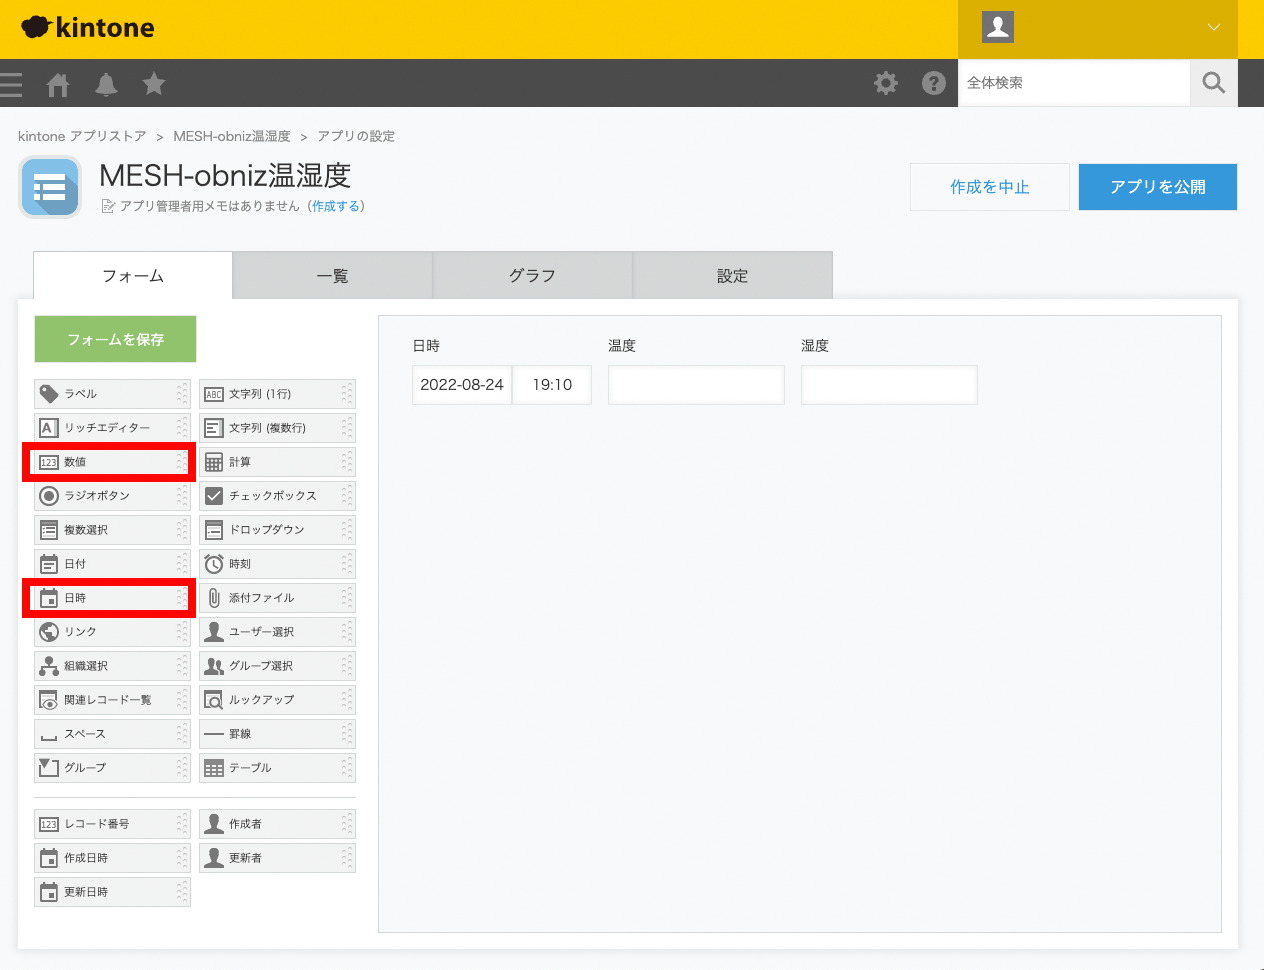Select the ラジオボタン field element
This screenshot has width=1264, height=970.
tap(112, 496)
